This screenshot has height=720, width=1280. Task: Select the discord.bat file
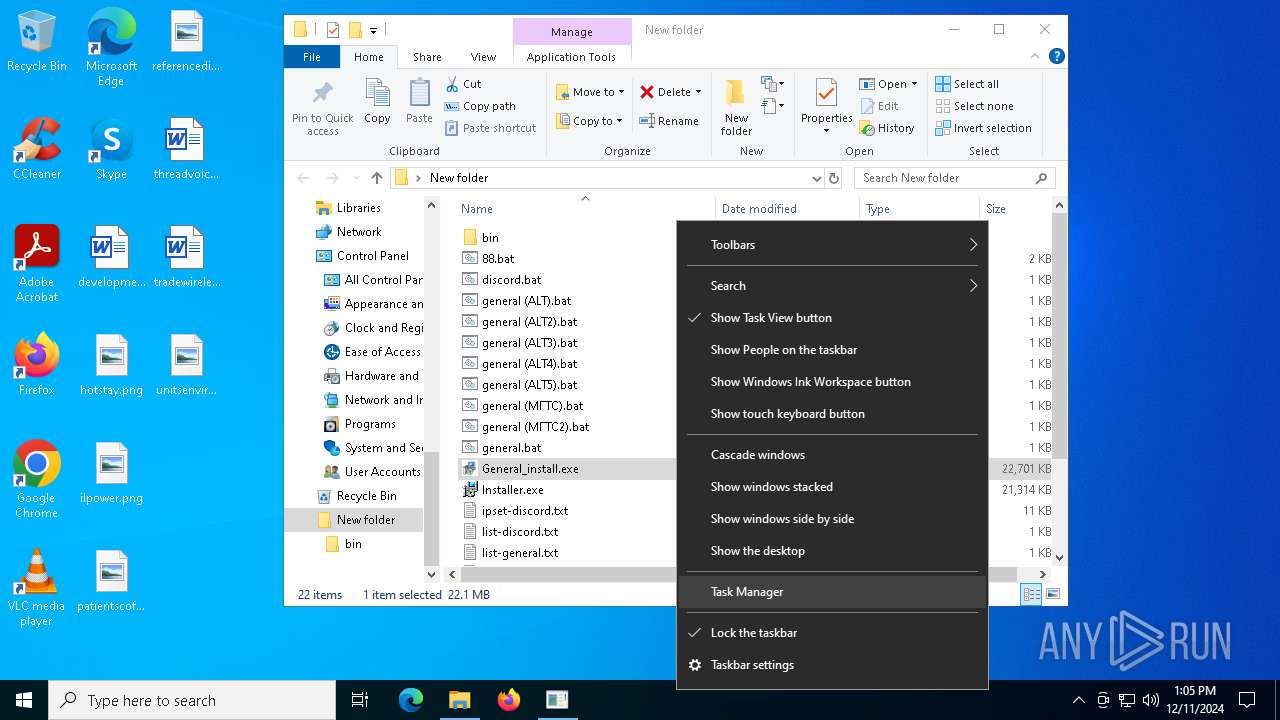pos(511,280)
